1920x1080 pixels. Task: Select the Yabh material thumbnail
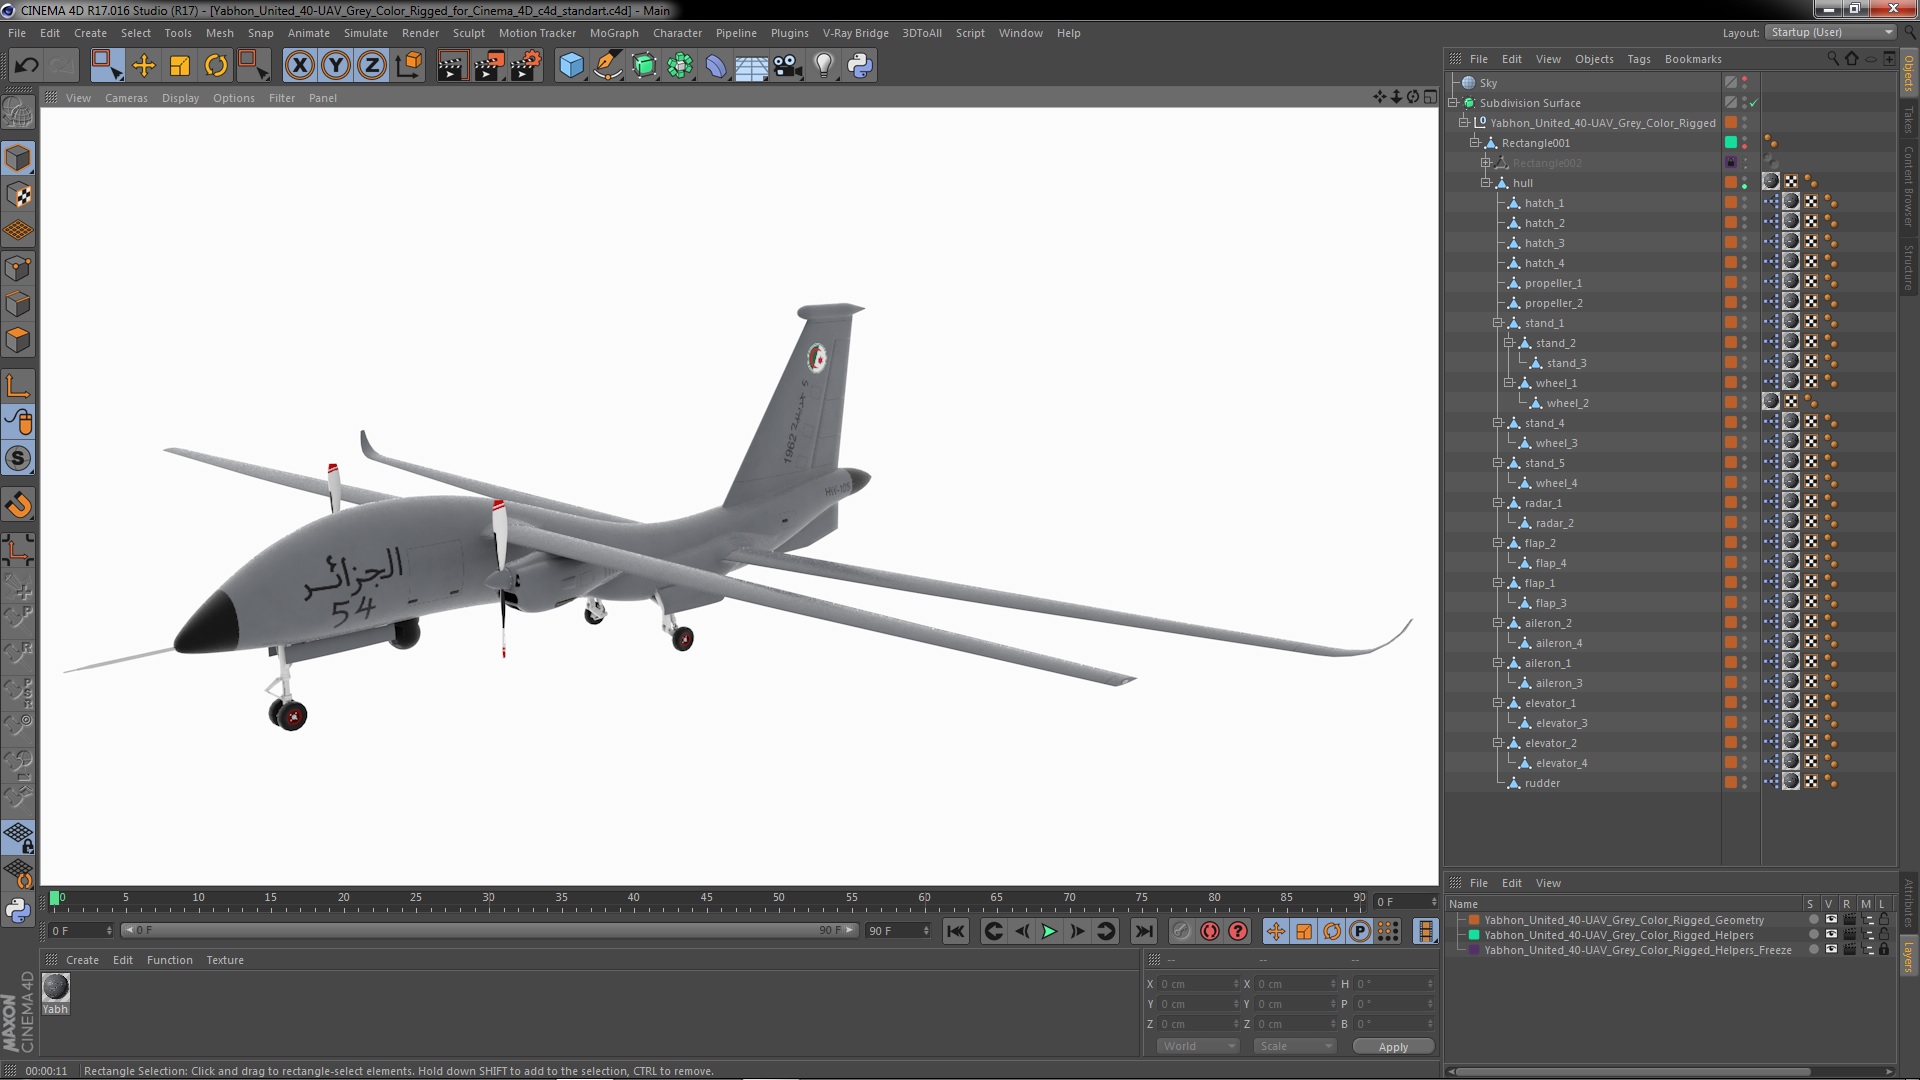coord(56,987)
